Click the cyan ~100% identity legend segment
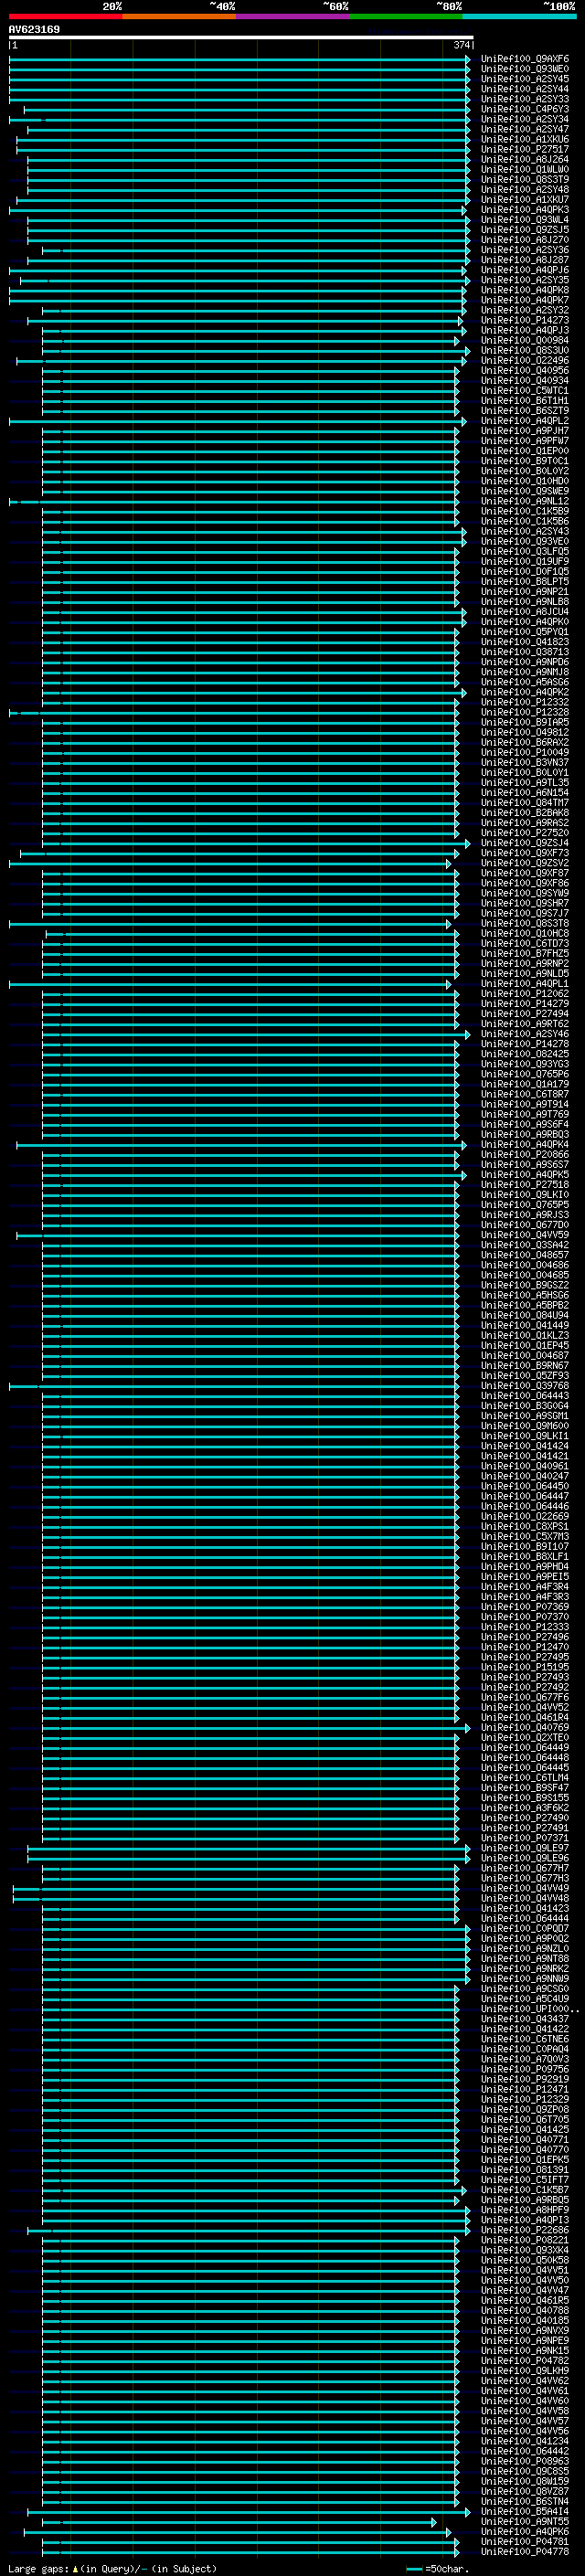The width and height of the screenshot is (585, 2576). click(x=519, y=16)
